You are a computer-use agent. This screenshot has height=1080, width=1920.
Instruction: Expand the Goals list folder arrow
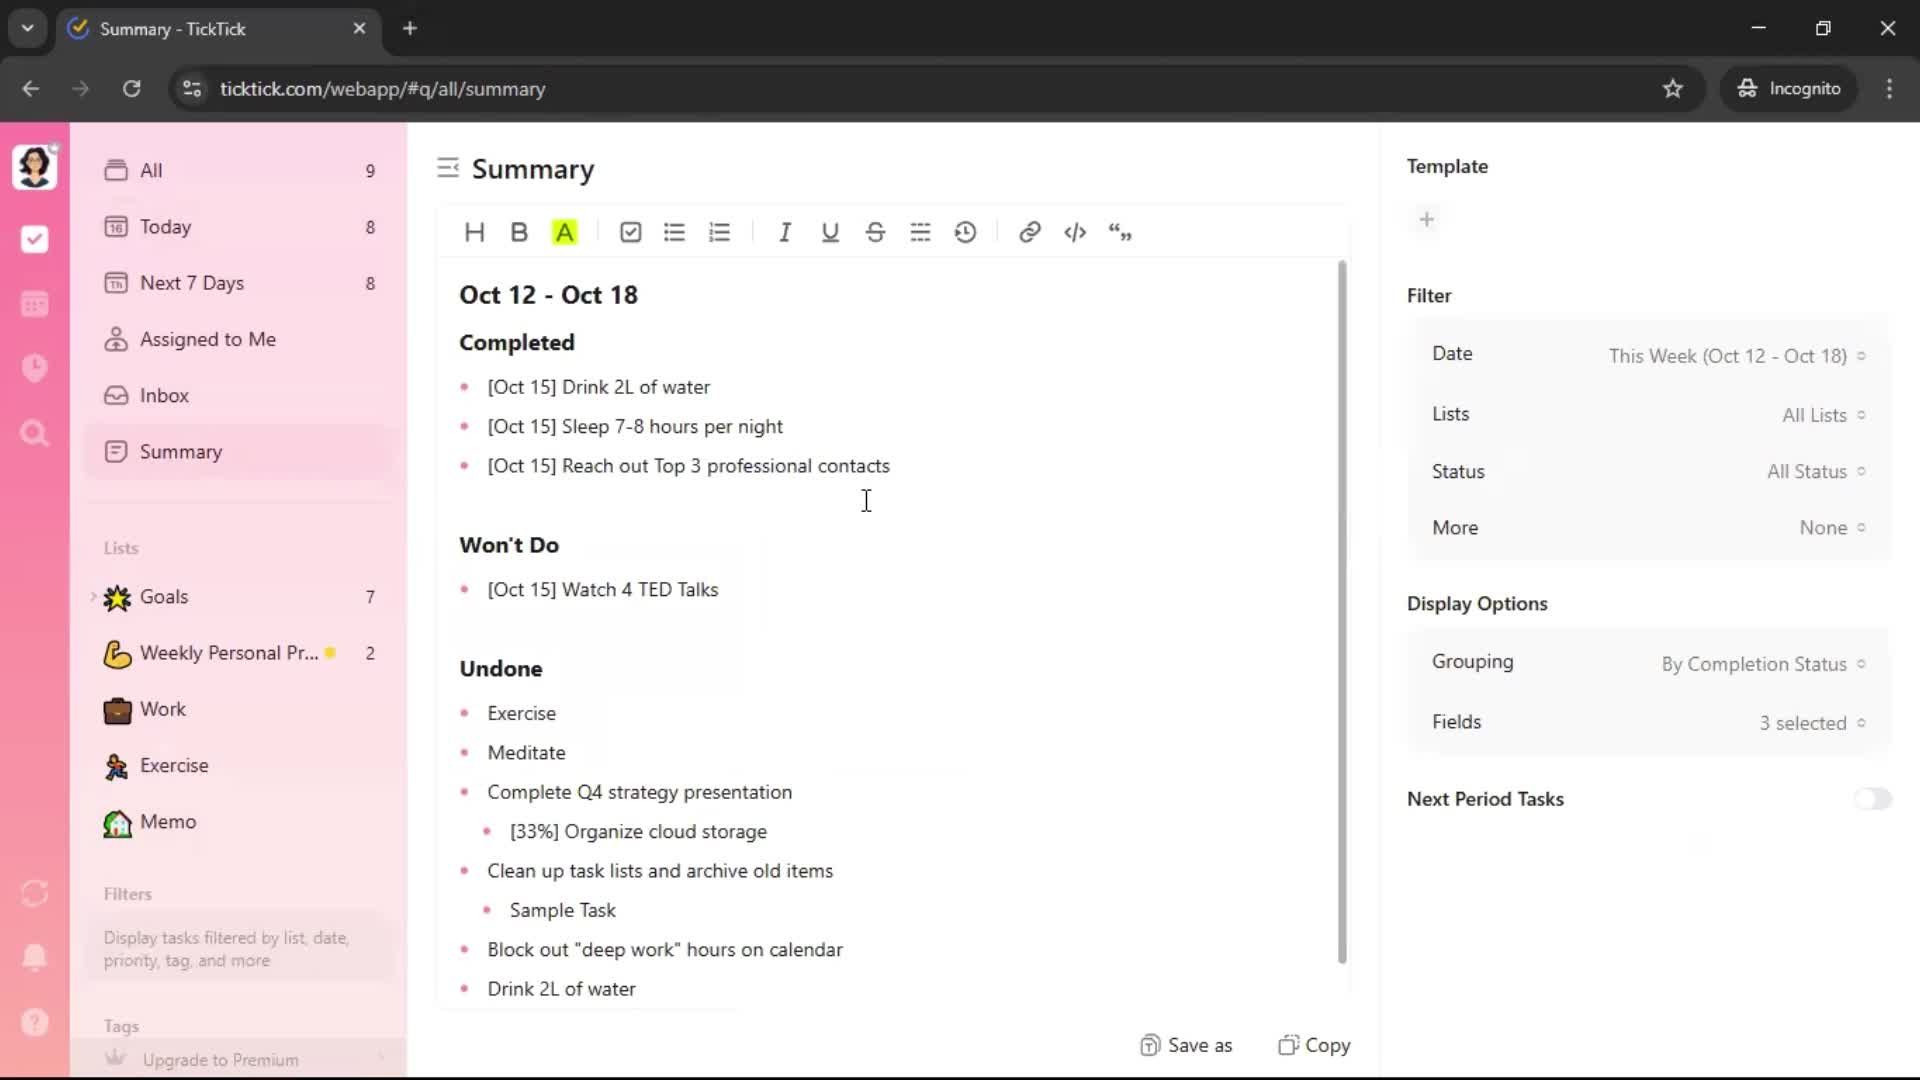coord(94,597)
